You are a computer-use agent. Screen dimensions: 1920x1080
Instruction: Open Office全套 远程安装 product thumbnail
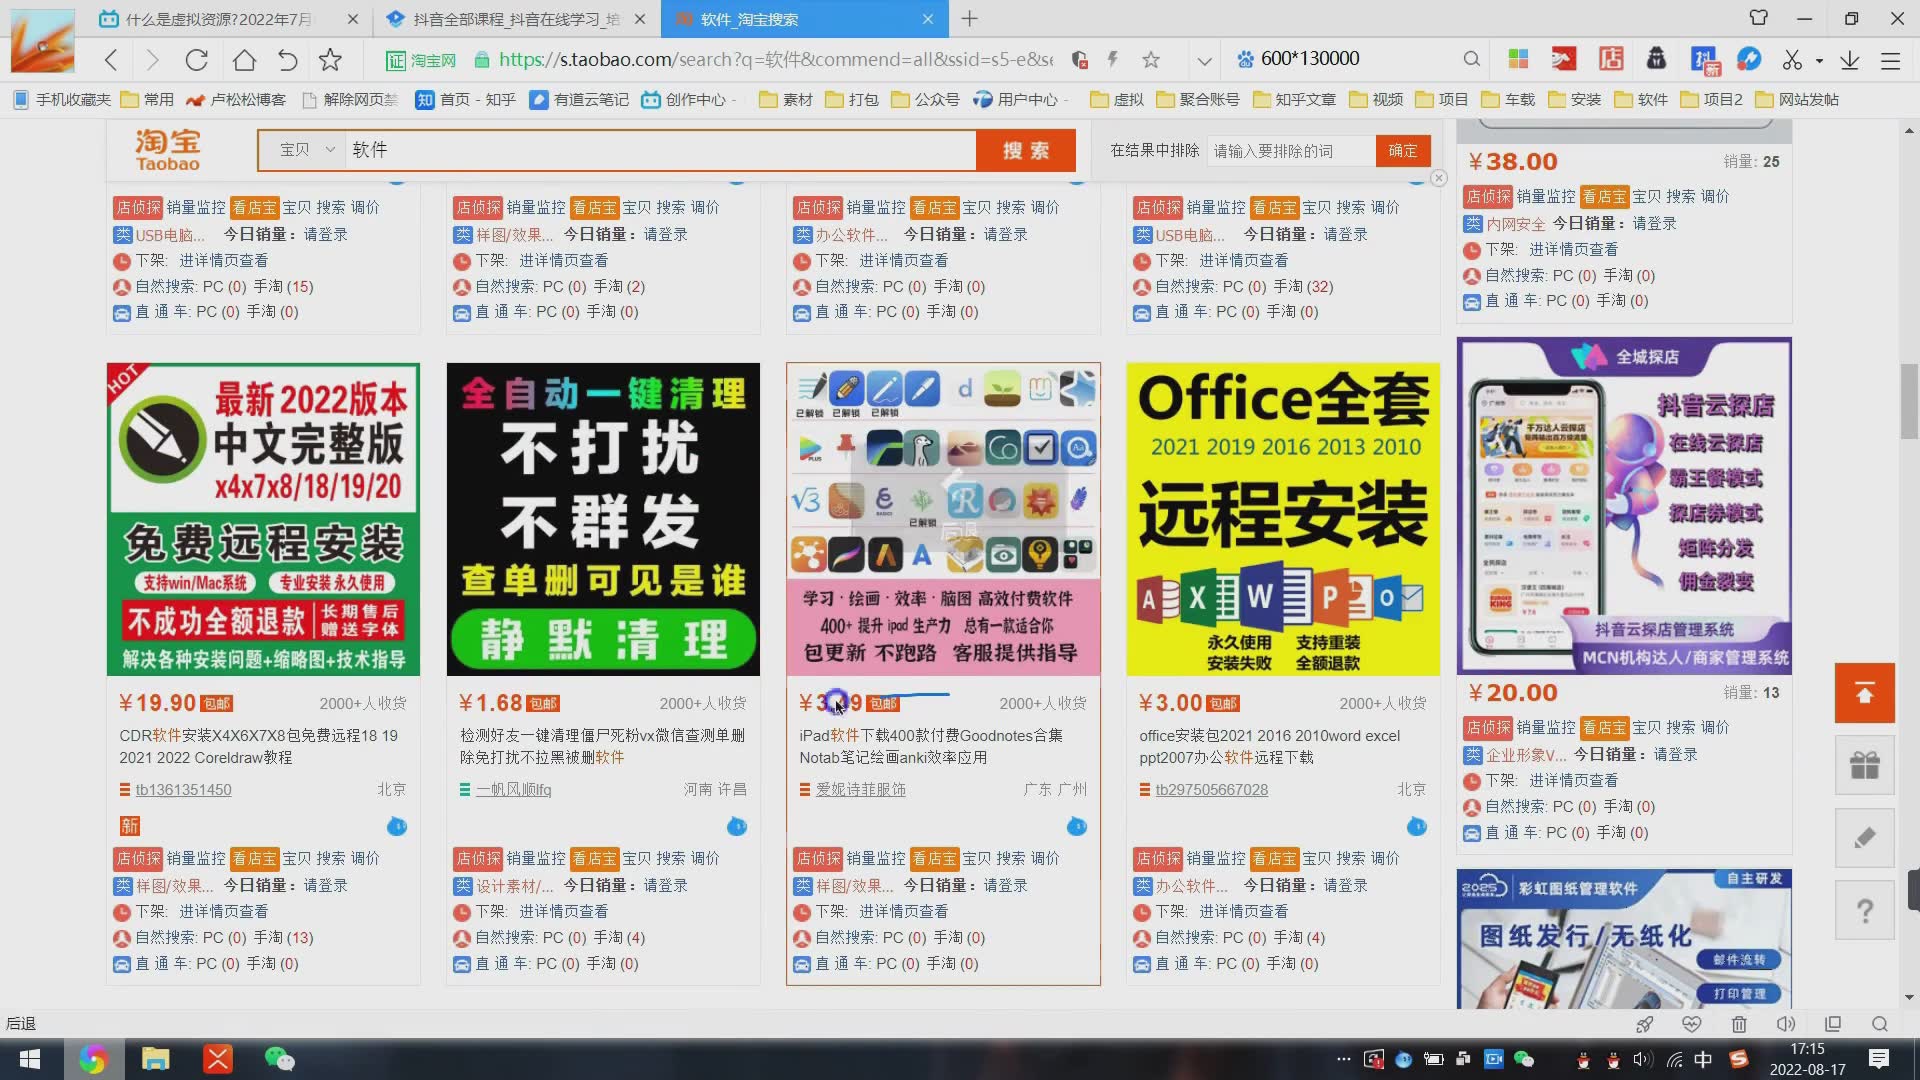tap(1283, 519)
